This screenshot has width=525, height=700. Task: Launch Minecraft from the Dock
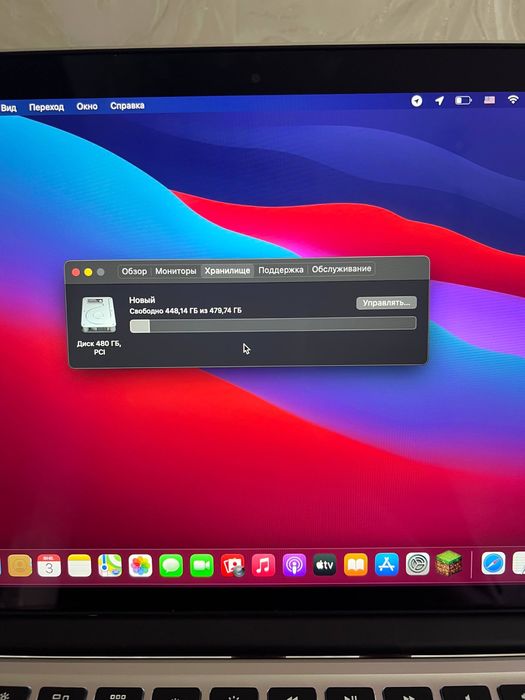[449, 563]
